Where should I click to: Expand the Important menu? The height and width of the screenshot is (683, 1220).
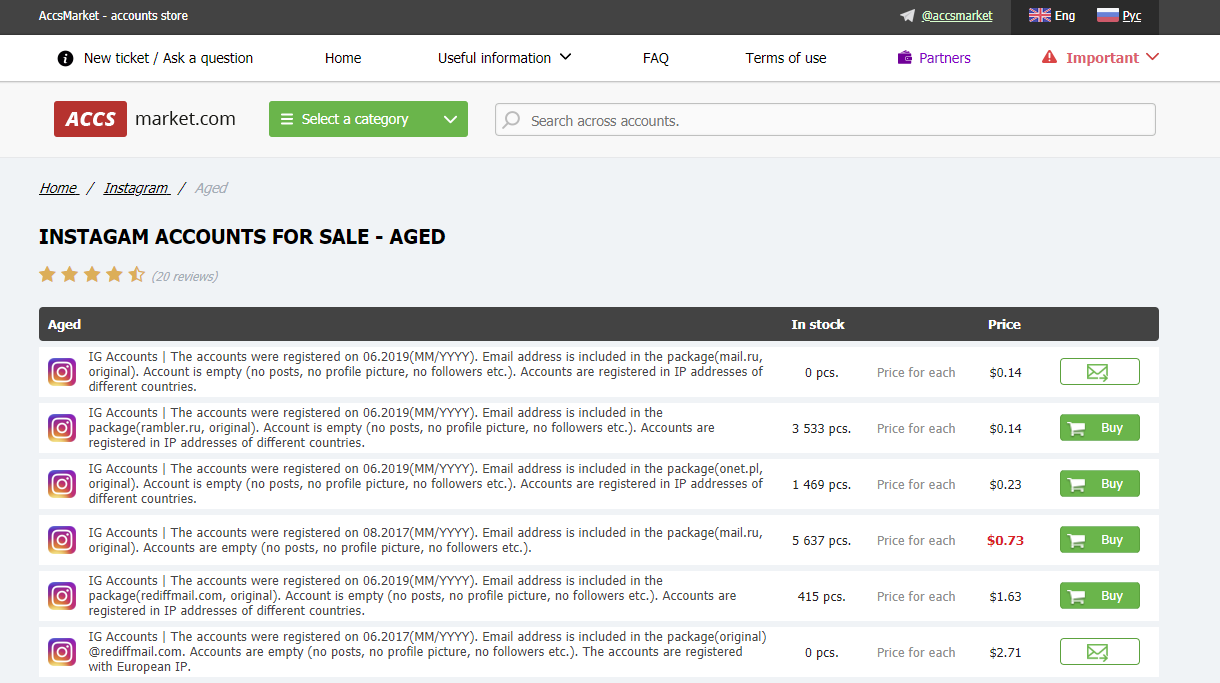pyautogui.click(x=1100, y=58)
